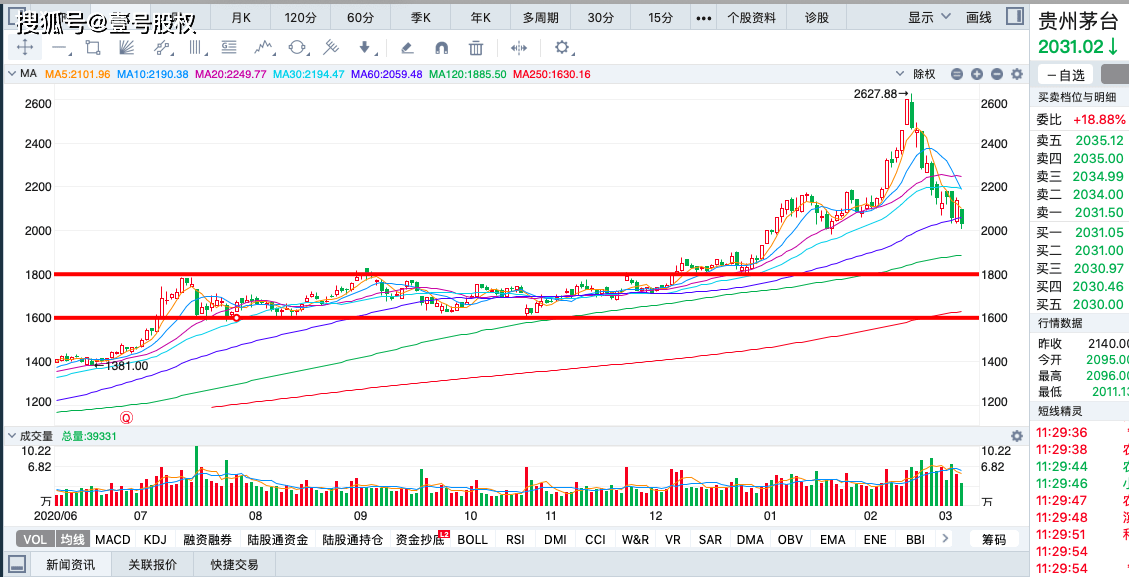The height and width of the screenshot is (577, 1129).
Task: Click the 快捷交易 quick trade button
Action: (x=234, y=565)
